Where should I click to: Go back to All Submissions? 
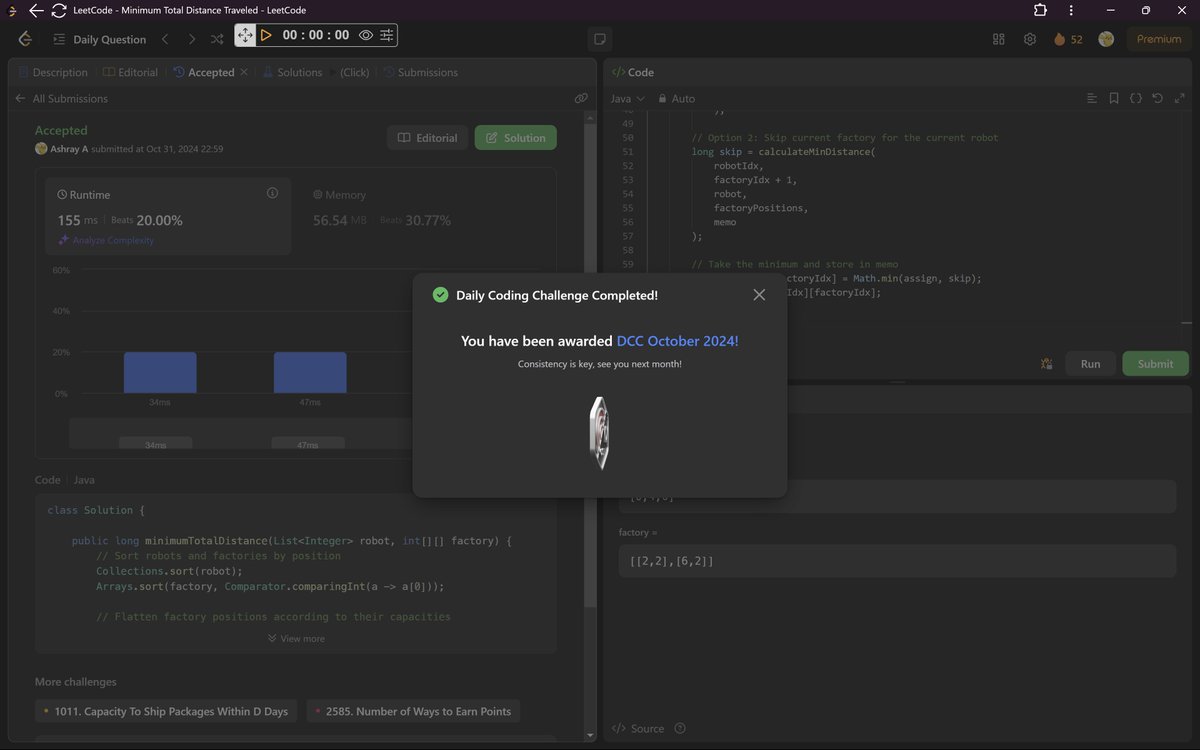point(61,99)
